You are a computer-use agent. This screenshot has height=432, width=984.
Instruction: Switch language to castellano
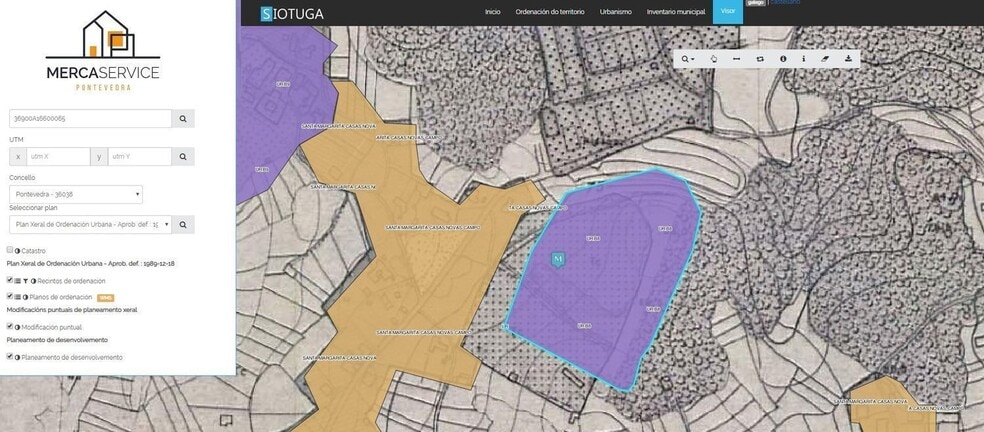(786, 3)
